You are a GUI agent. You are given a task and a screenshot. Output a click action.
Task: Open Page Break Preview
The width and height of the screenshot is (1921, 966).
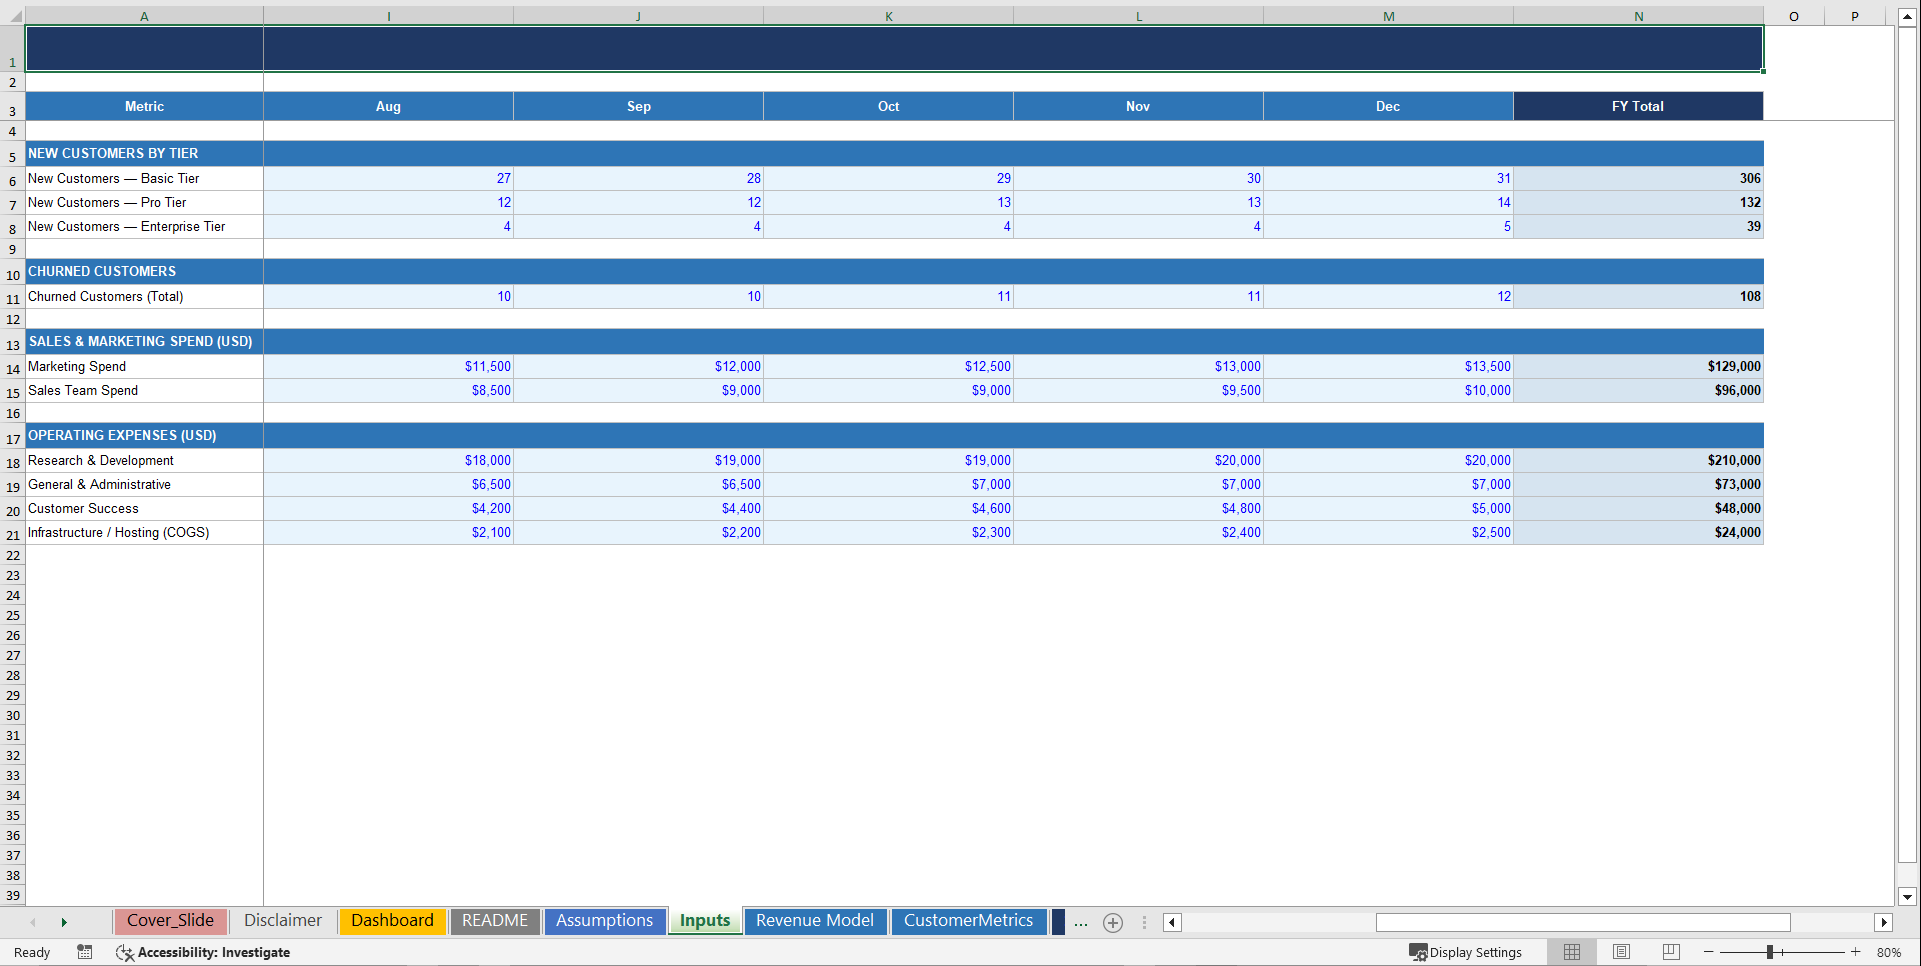coord(1670,952)
